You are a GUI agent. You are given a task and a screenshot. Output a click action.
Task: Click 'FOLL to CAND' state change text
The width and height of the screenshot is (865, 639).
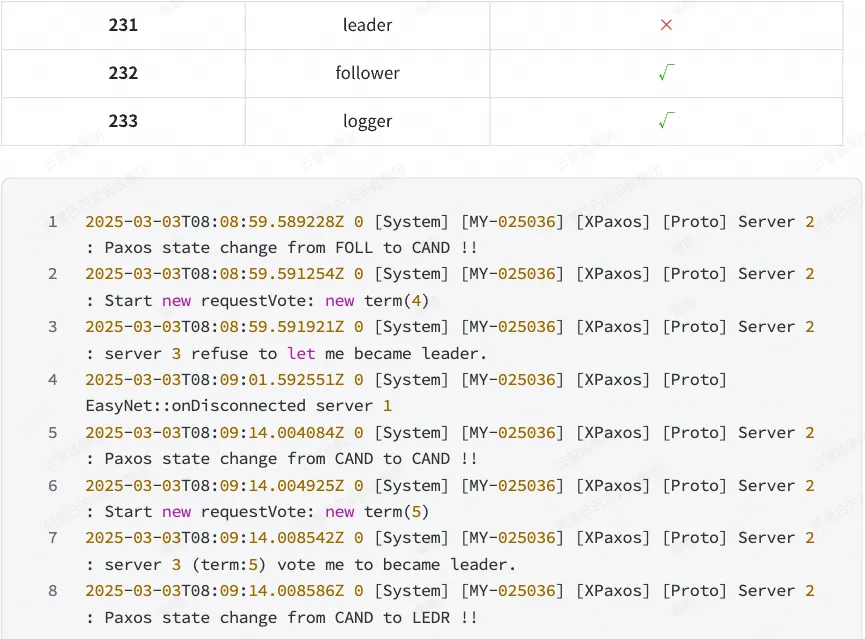(392, 248)
